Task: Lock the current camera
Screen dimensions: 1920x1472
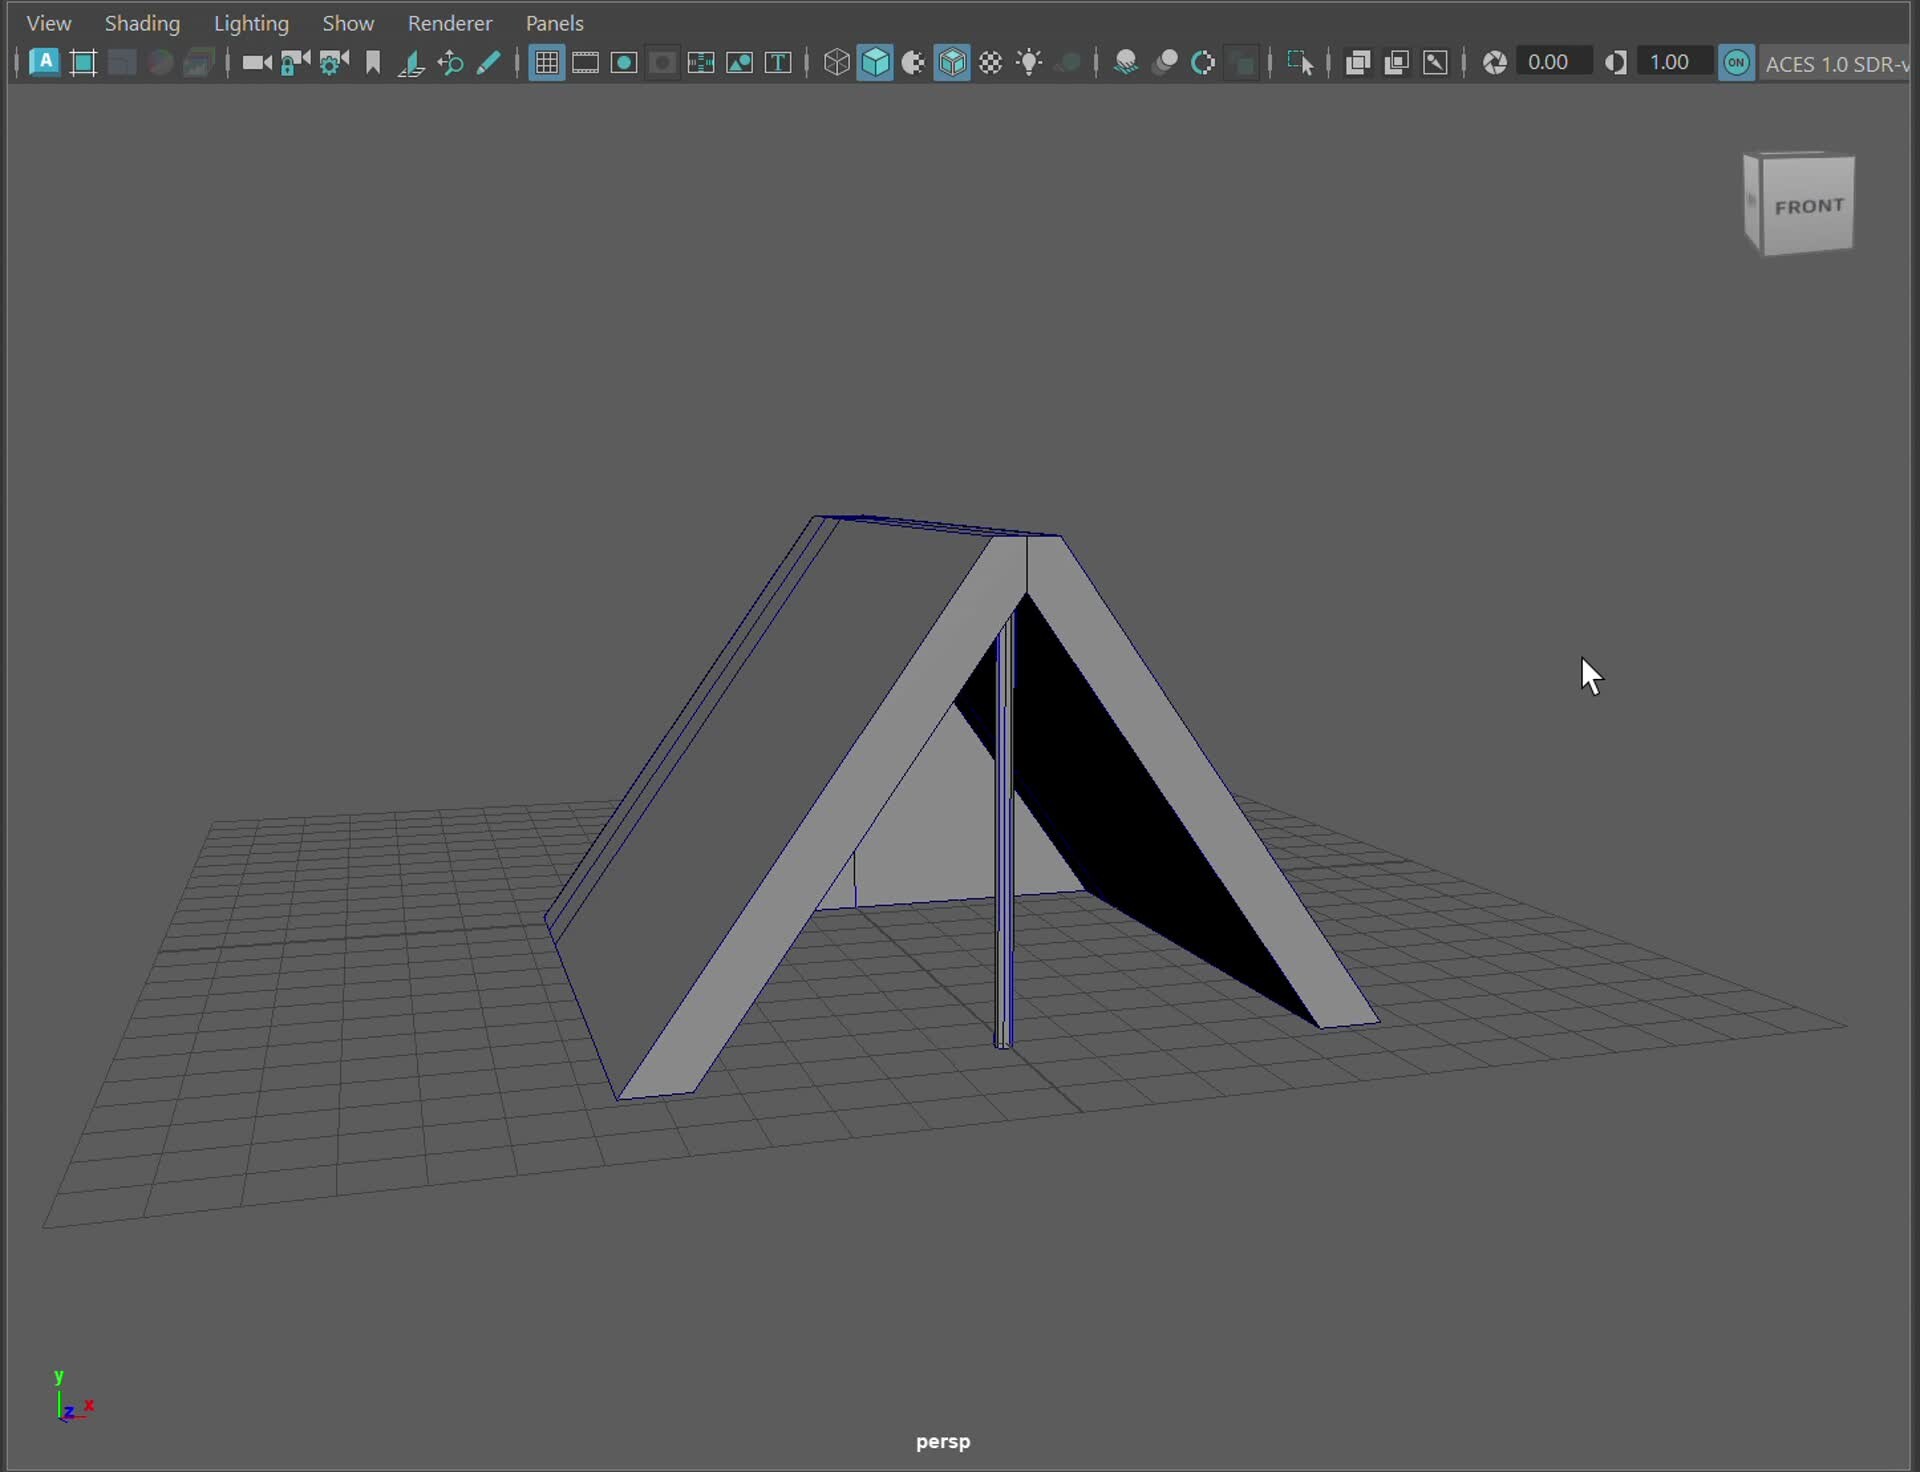Action: point(294,62)
